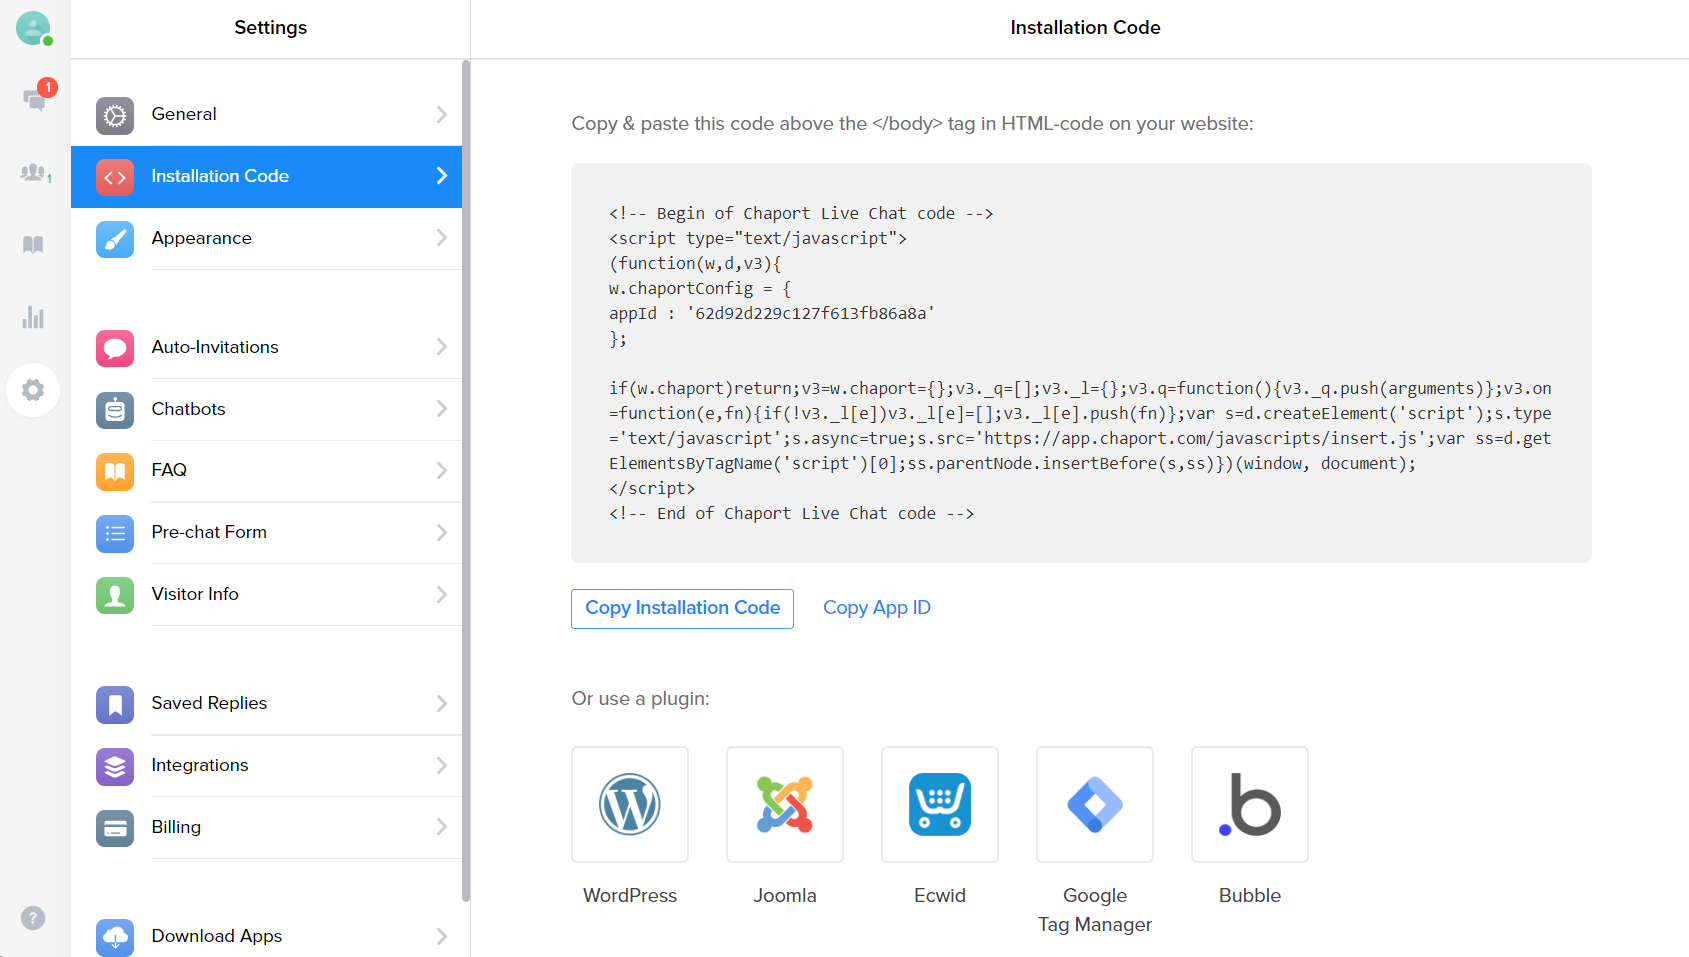This screenshot has height=957, width=1689.
Task: Open the reports bar chart icon
Action: 33,317
